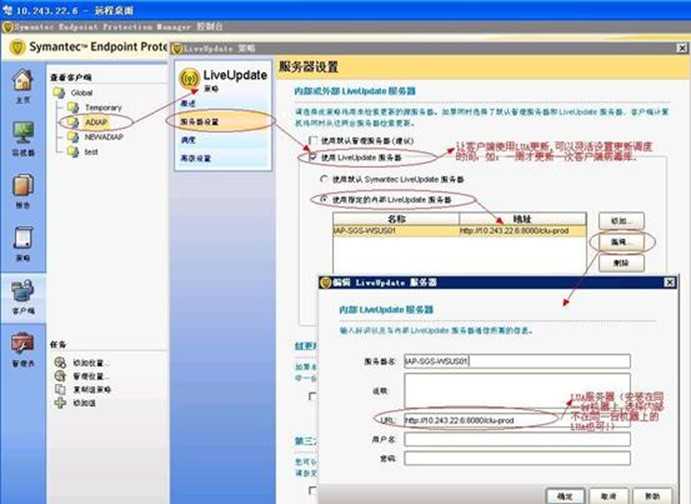Click the 删除 Delete server button

tap(621, 263)
